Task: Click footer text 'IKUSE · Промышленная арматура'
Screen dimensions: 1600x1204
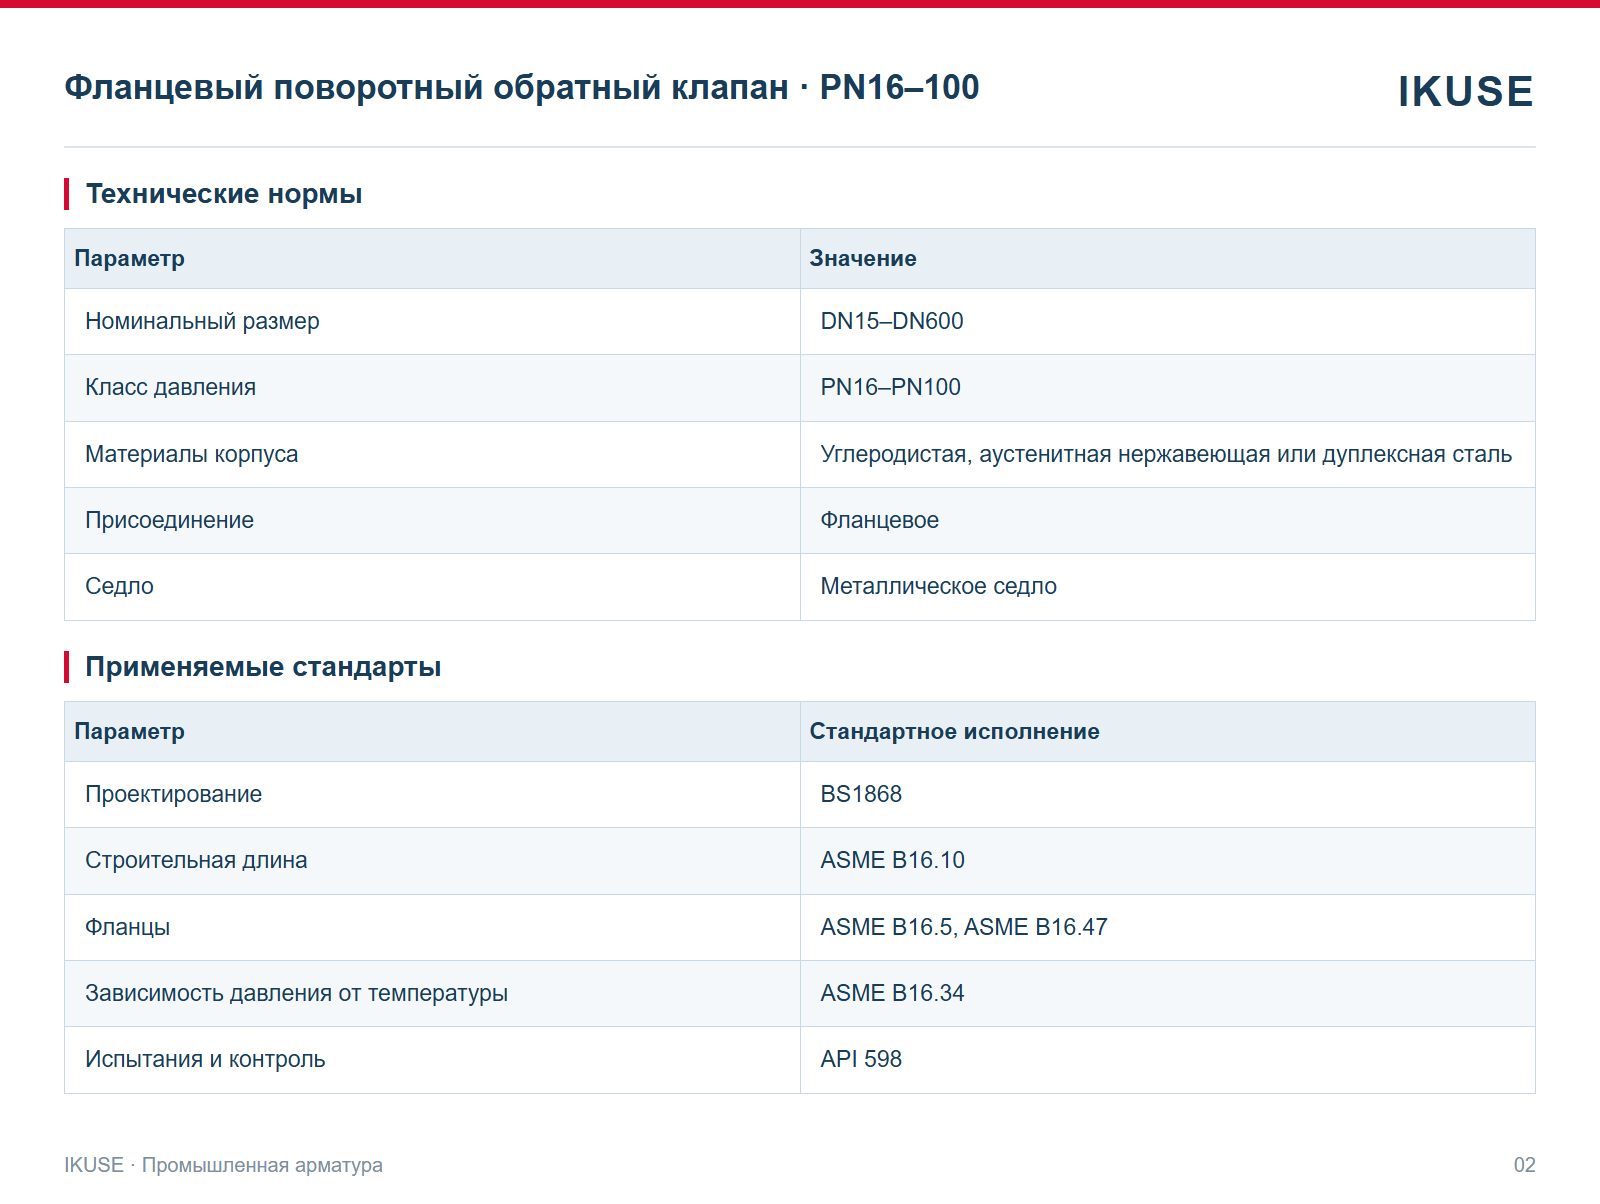Action: [223, 1165]
